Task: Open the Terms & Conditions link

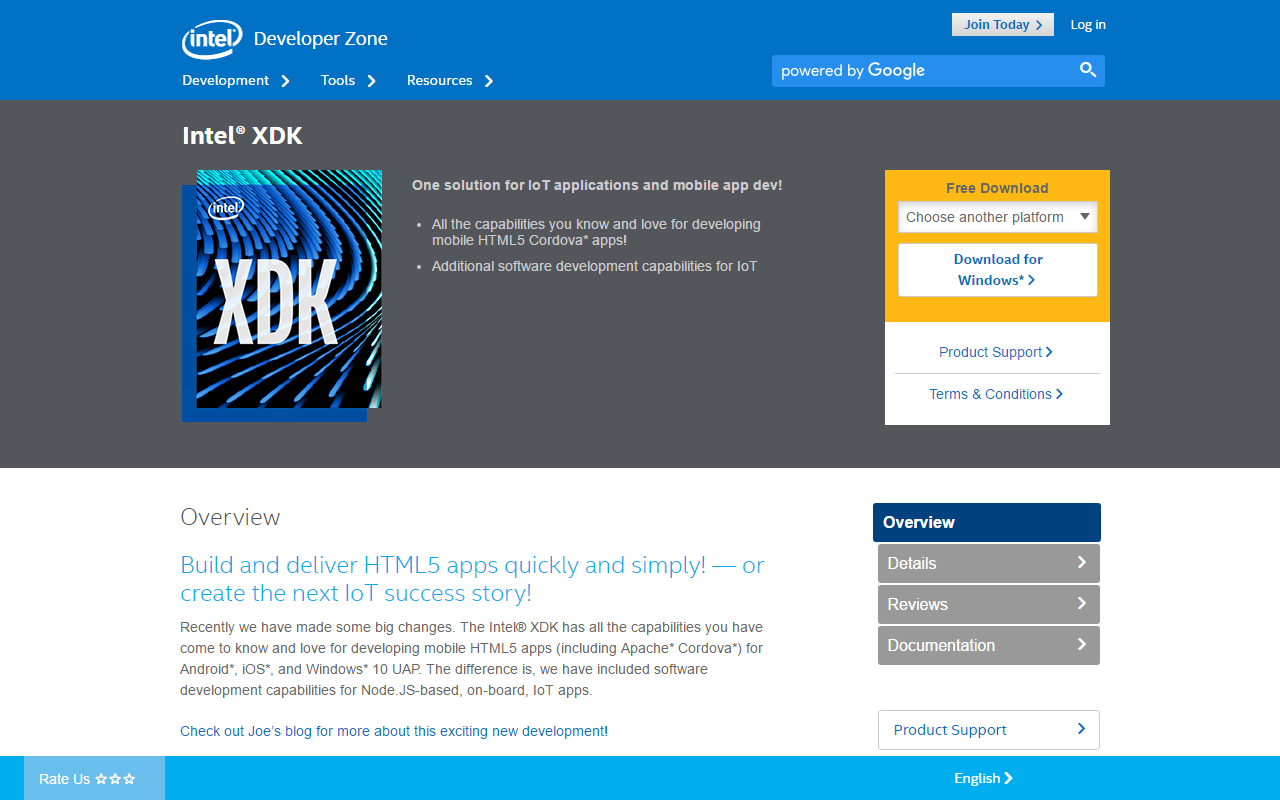Action: (996, 394)
